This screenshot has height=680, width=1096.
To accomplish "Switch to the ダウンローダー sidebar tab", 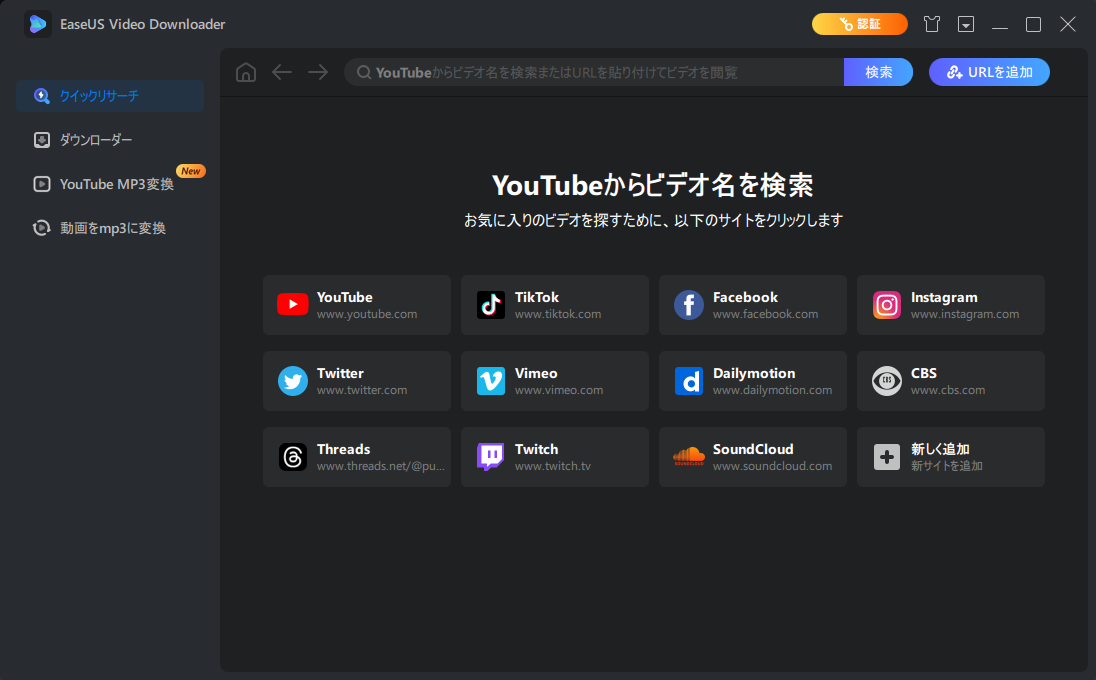I will click(96, 140).
